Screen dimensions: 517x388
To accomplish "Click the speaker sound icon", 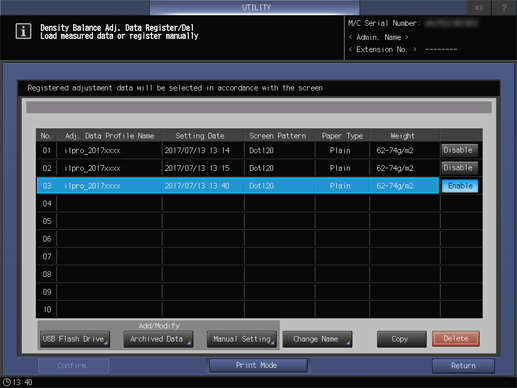I will click(x=479, y=7).
